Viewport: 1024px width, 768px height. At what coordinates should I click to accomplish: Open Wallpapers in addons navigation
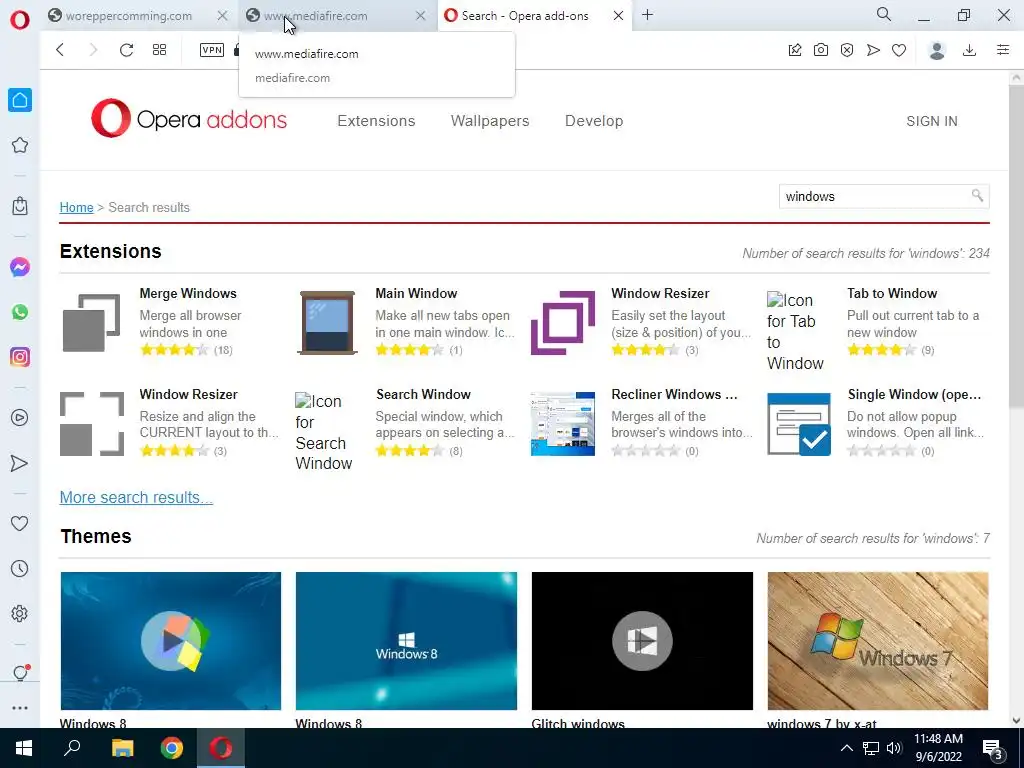point(490,121)
